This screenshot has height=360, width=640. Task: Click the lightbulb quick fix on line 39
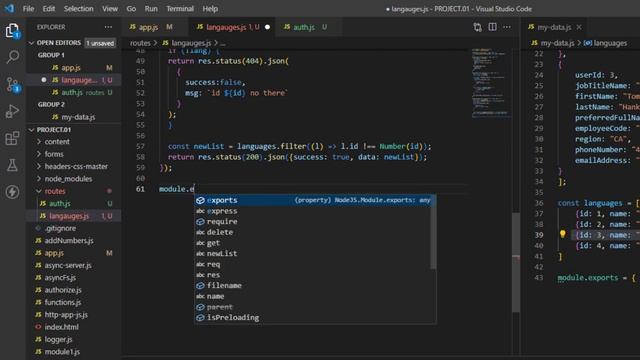[x=563, y=234]
